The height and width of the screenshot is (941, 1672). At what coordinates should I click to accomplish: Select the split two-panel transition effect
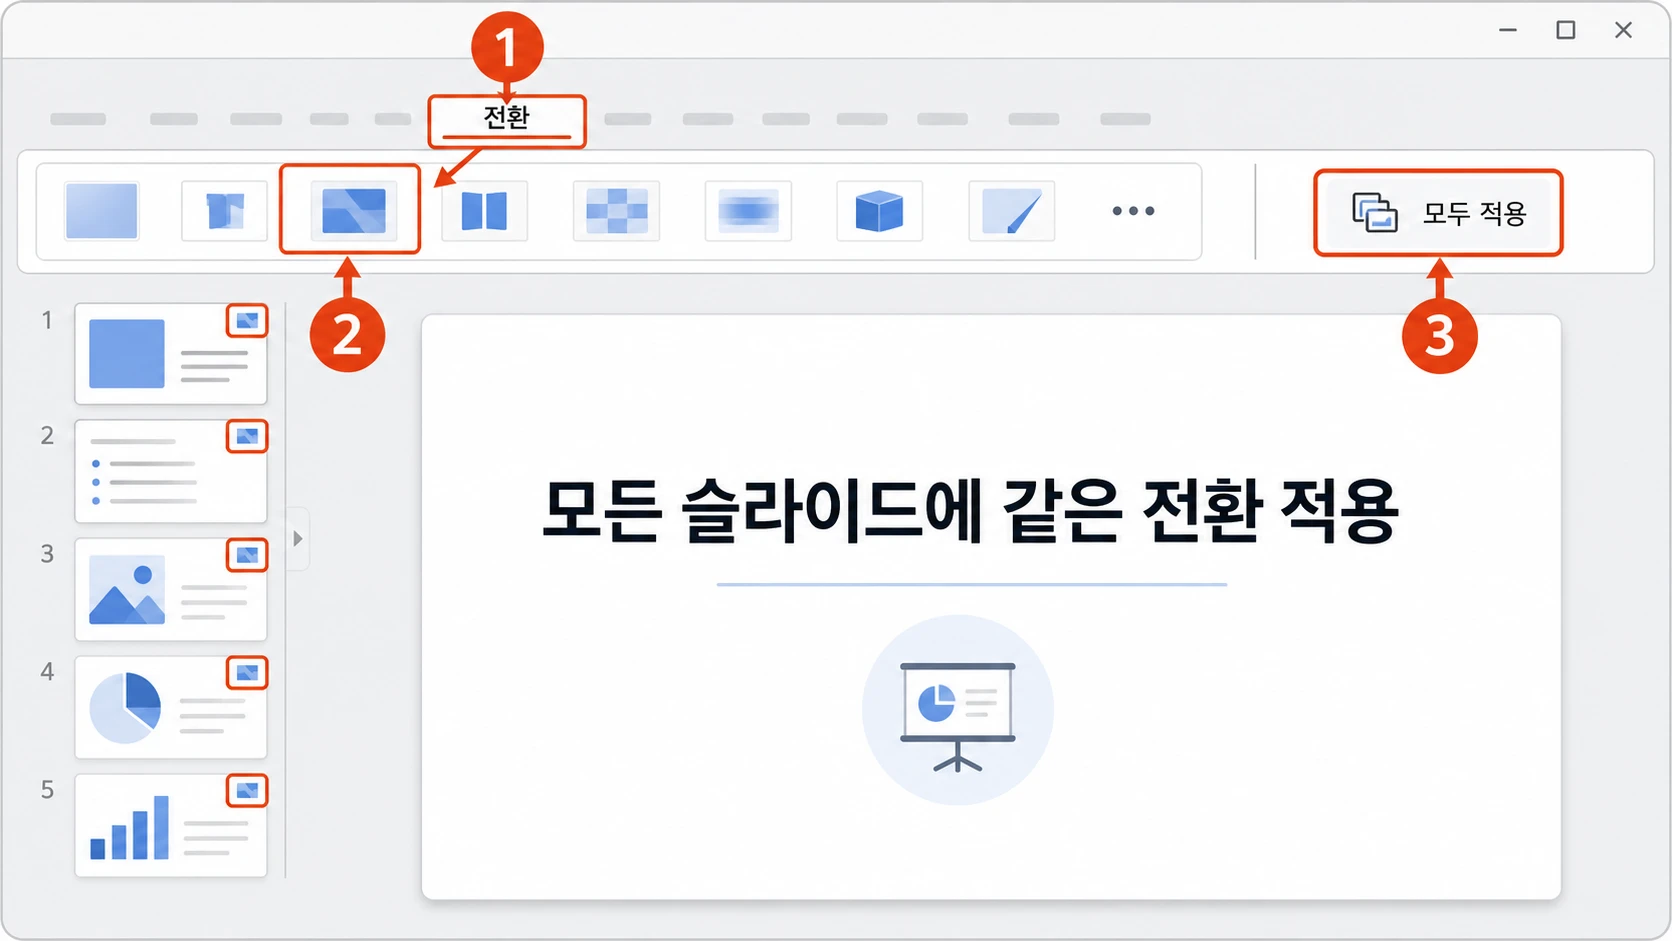pyautogui.click(x=484, y=211)
